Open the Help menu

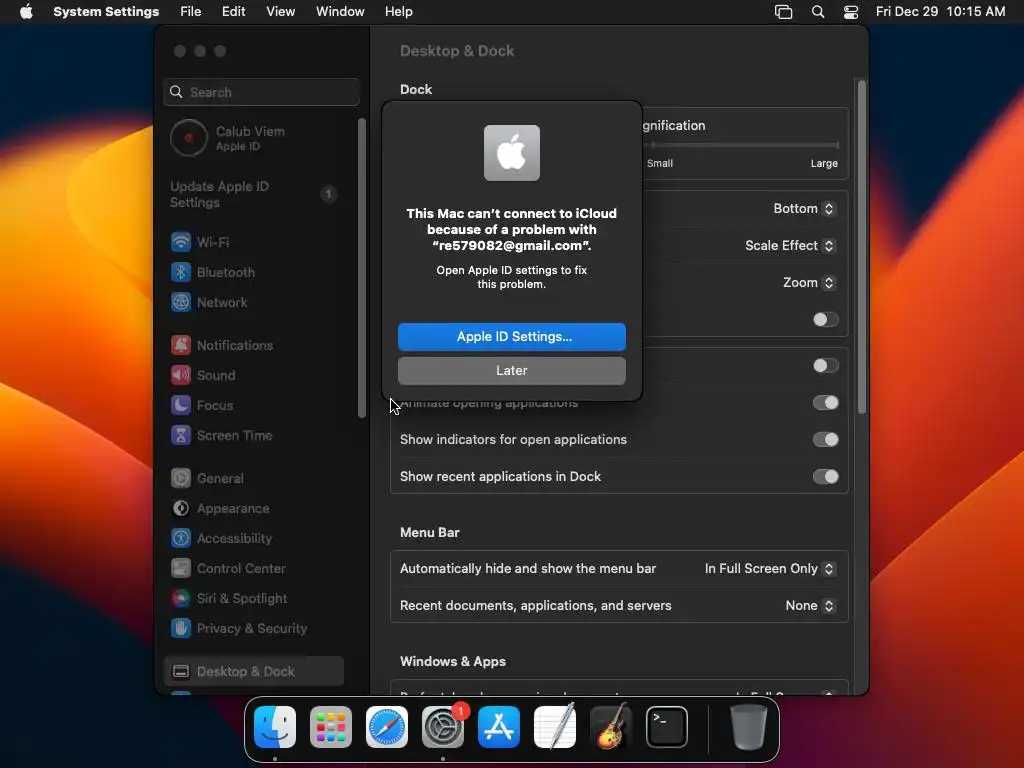[398, 12]
